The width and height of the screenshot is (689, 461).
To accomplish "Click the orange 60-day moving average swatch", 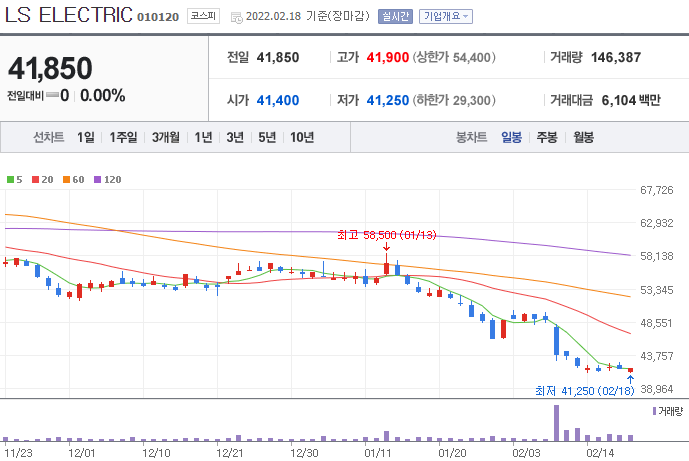I will (66, 179).
